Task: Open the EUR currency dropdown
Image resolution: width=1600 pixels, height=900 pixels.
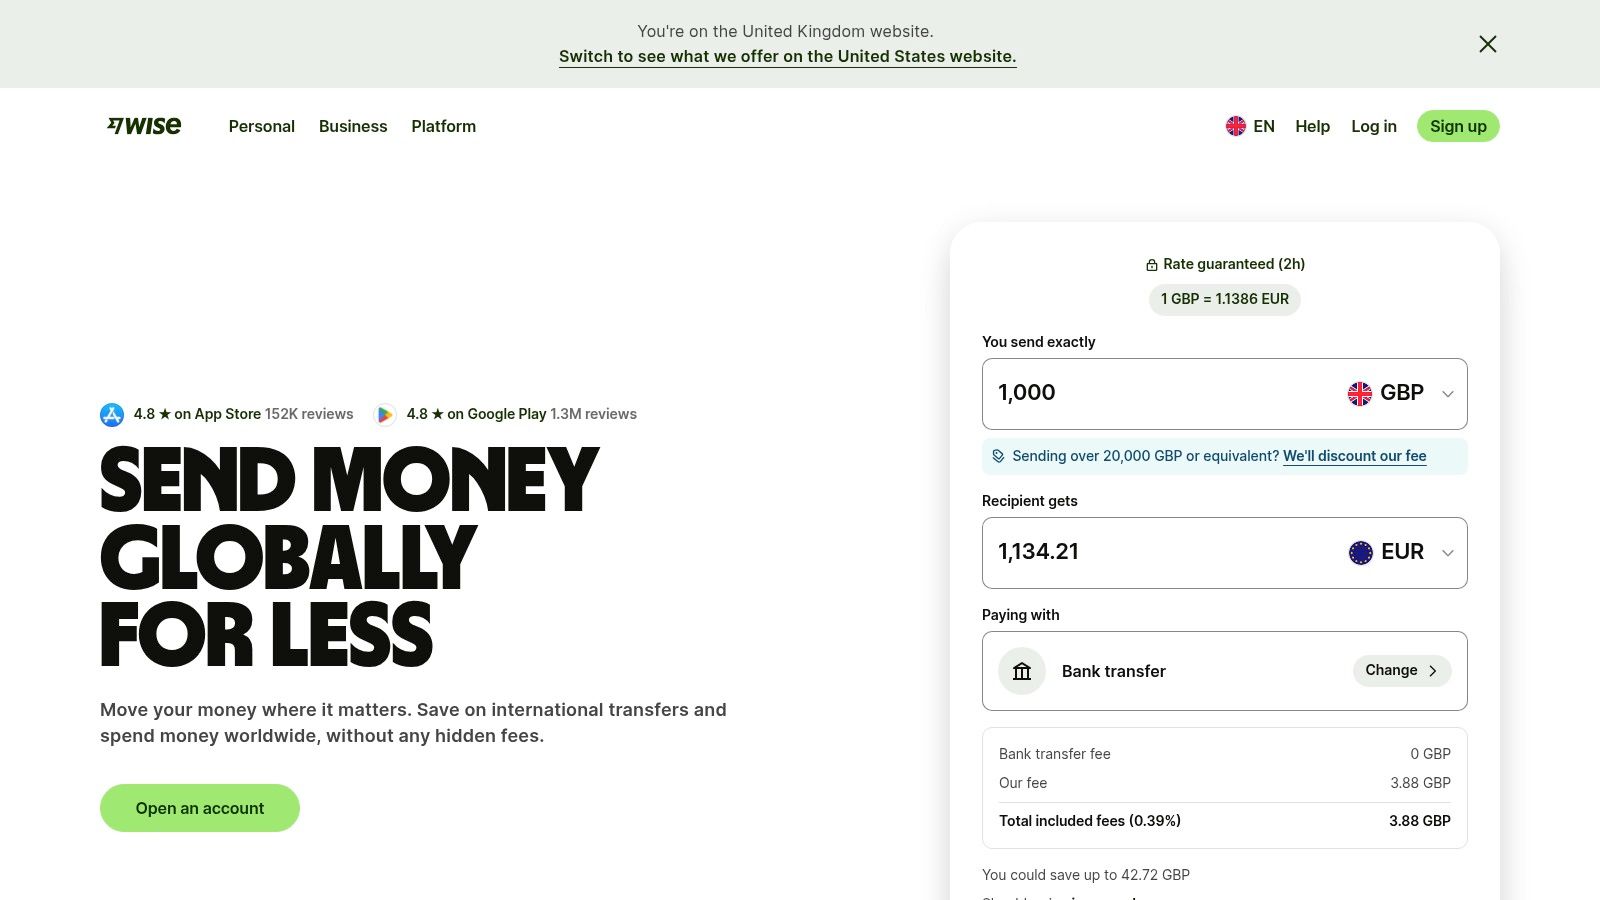Action: [x=1447, y=552]
